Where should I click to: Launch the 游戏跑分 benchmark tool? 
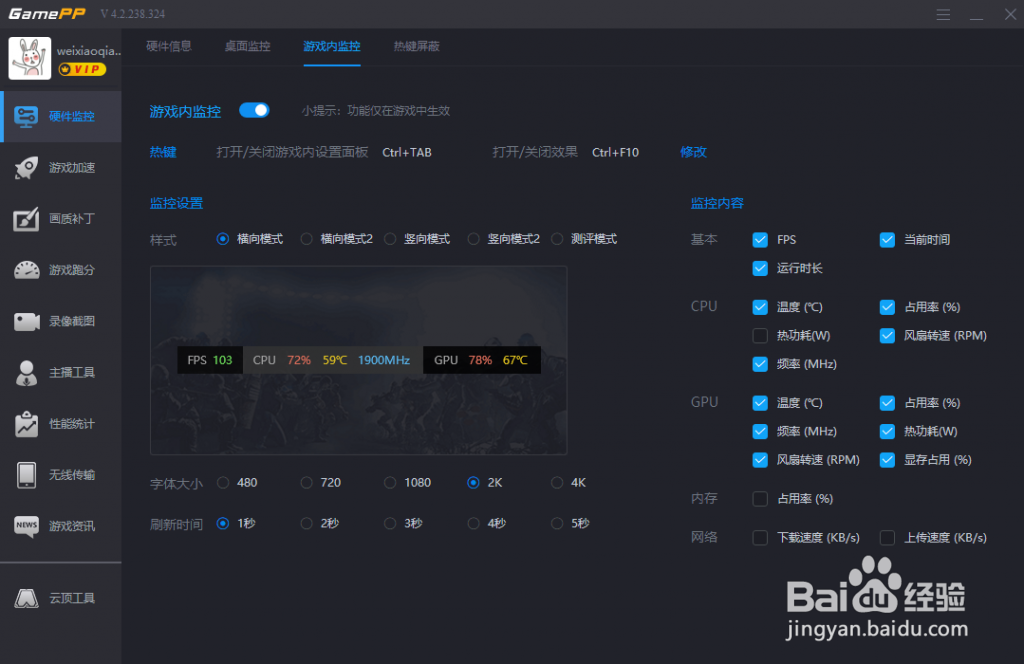point(60,269)
